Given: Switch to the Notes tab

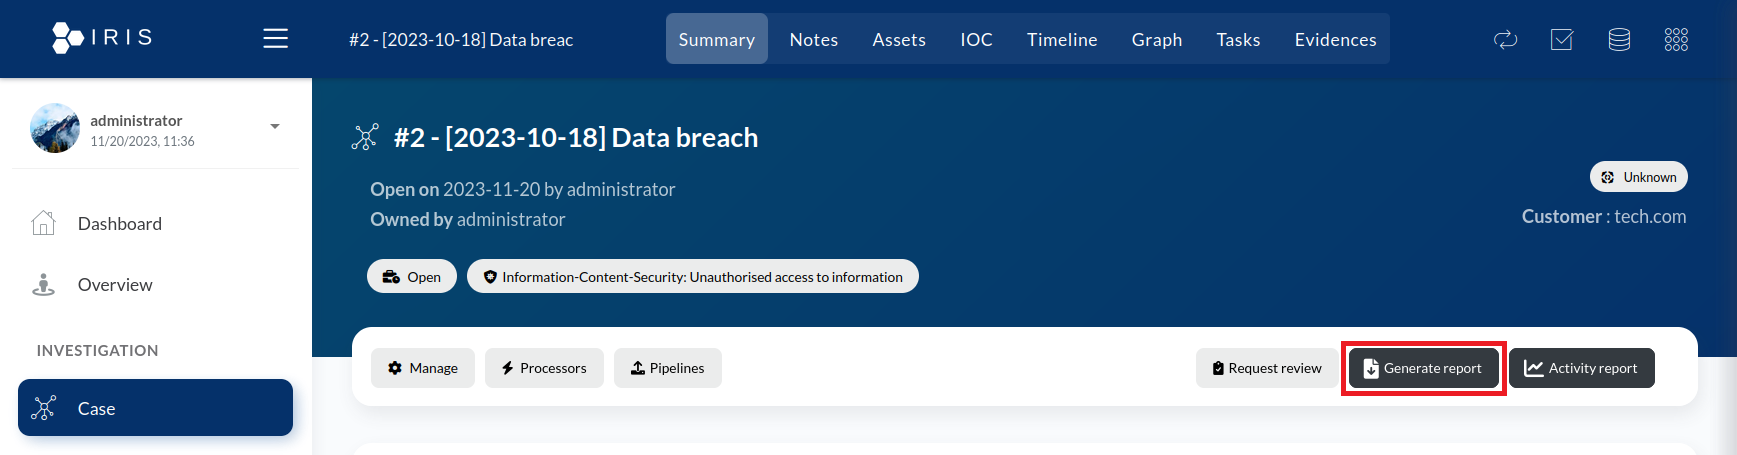Looking at the screenshot, I should (x=813, y=40).
